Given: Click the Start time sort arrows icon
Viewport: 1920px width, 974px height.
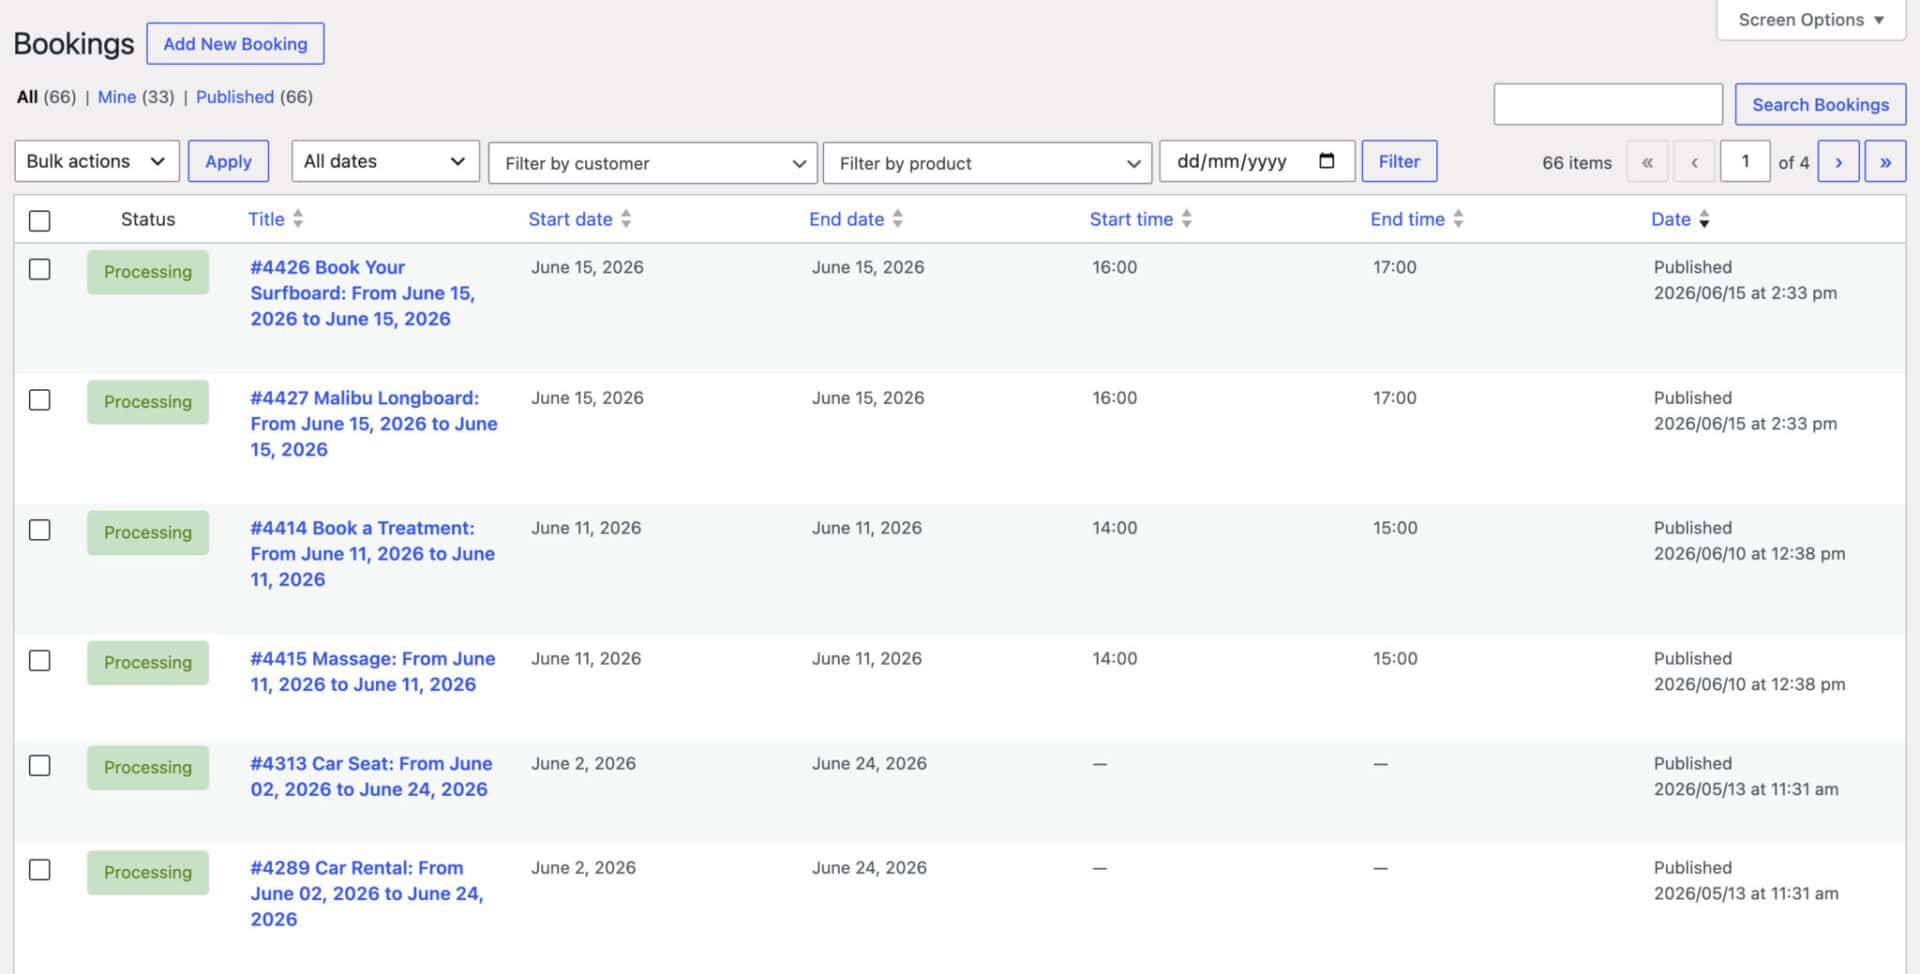Looking at the screenshot, I should pyautogui.click(x=1187, y=219).
